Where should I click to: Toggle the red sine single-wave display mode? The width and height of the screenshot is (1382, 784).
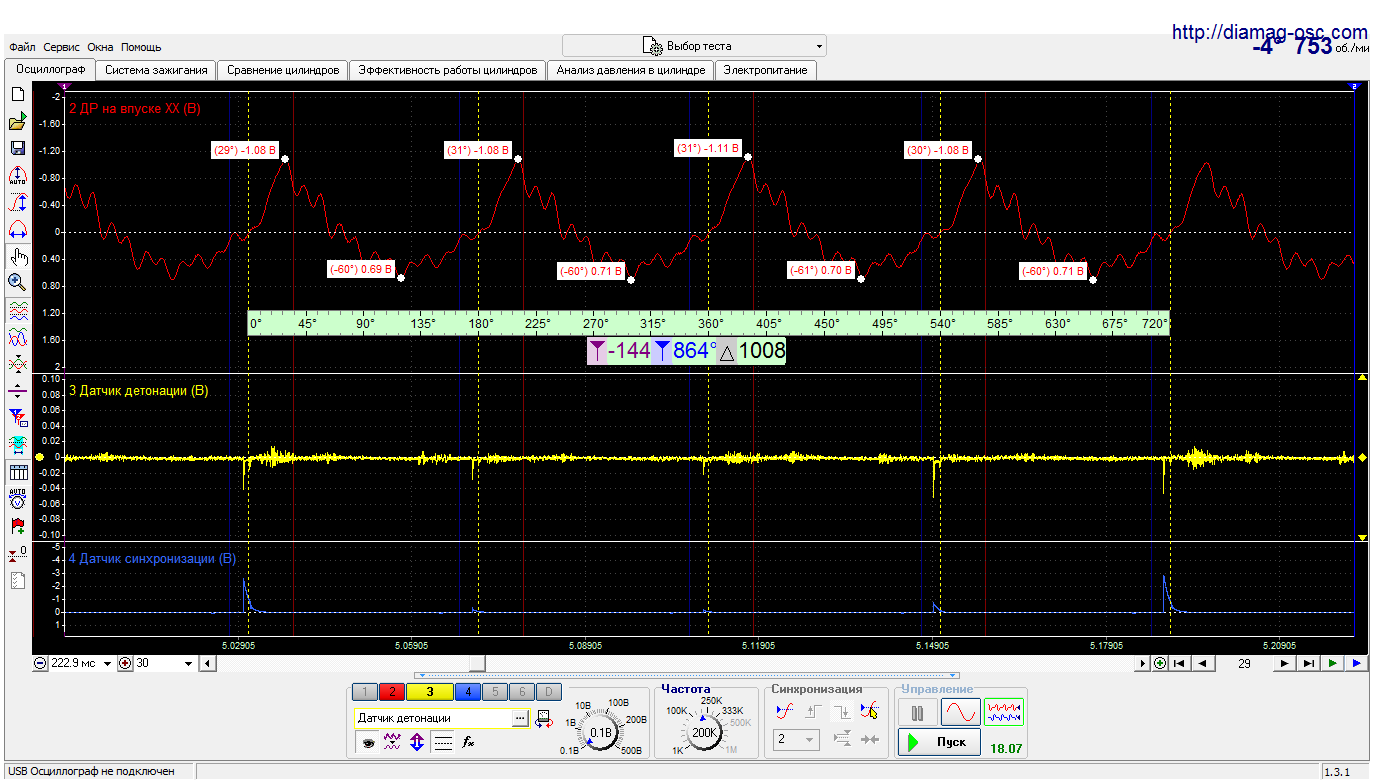coord(960,712)
